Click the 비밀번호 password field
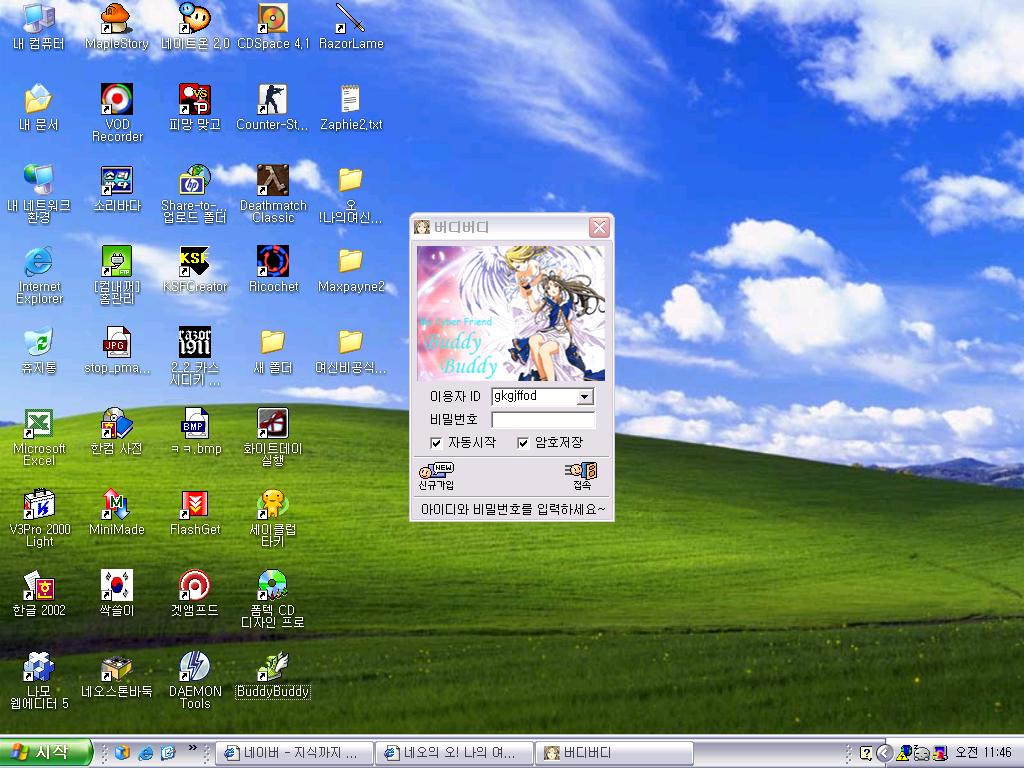The image size is (1024, 768). [543, 420]
